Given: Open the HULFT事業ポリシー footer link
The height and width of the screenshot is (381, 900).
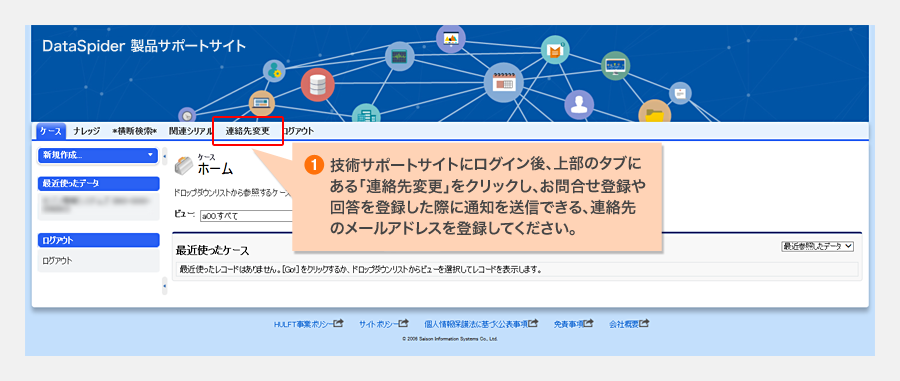Looking at the screenshot, I should 303,324.
